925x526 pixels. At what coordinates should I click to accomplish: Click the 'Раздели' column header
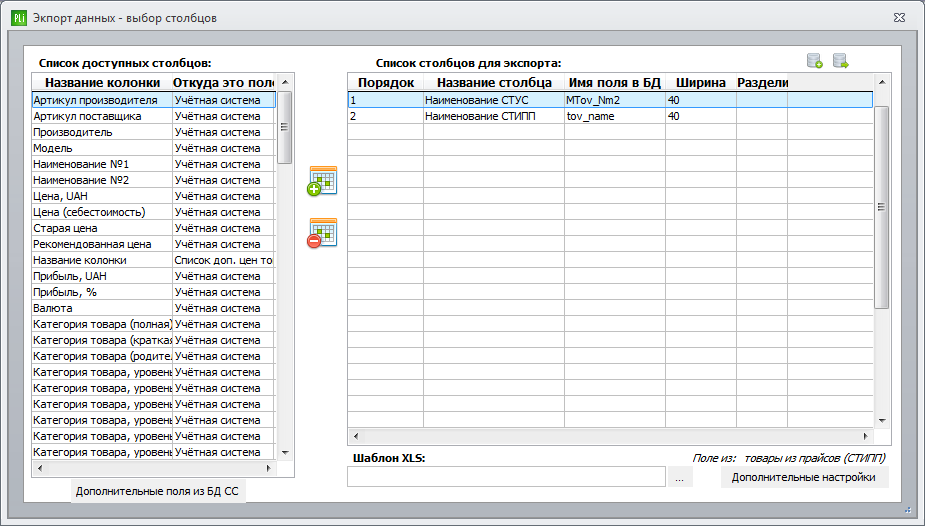click(x=762, y=83)
